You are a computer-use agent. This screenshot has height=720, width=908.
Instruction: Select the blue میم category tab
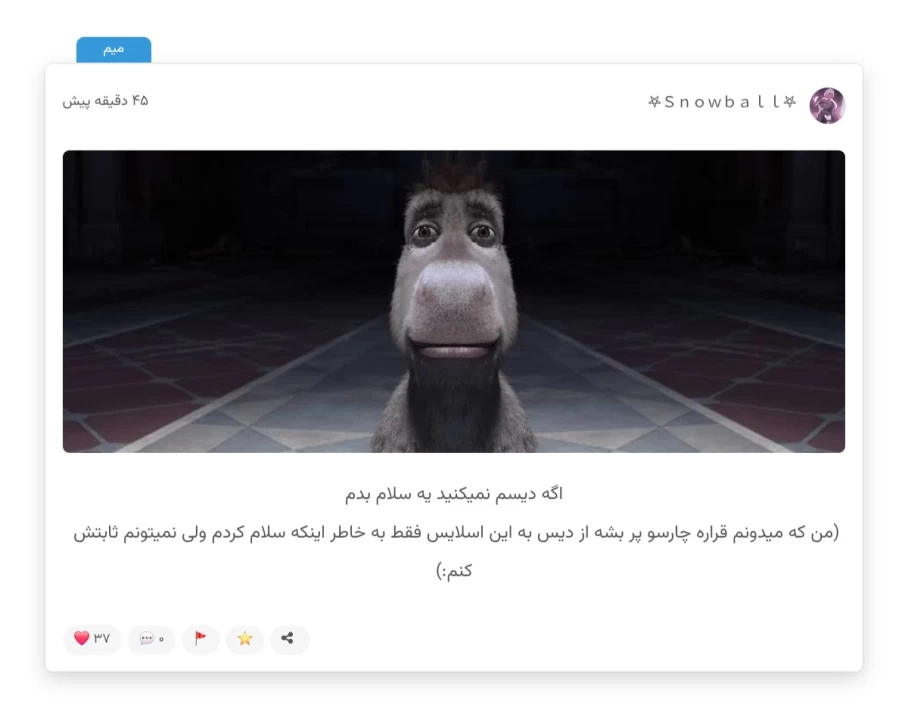114,50
